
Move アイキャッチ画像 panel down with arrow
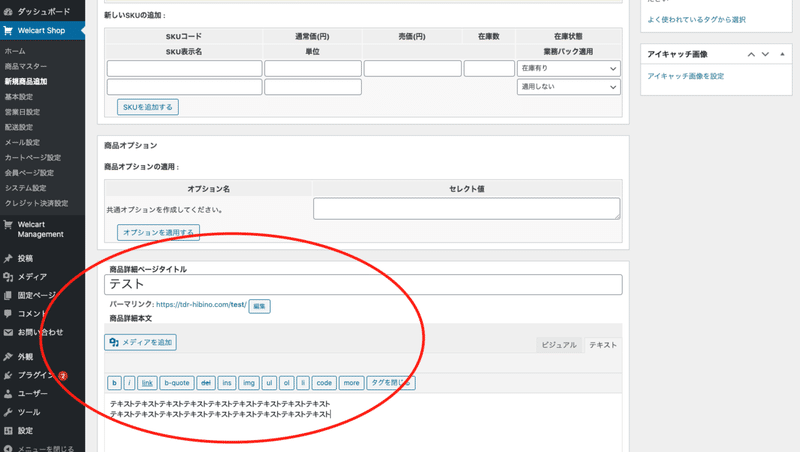765,54
